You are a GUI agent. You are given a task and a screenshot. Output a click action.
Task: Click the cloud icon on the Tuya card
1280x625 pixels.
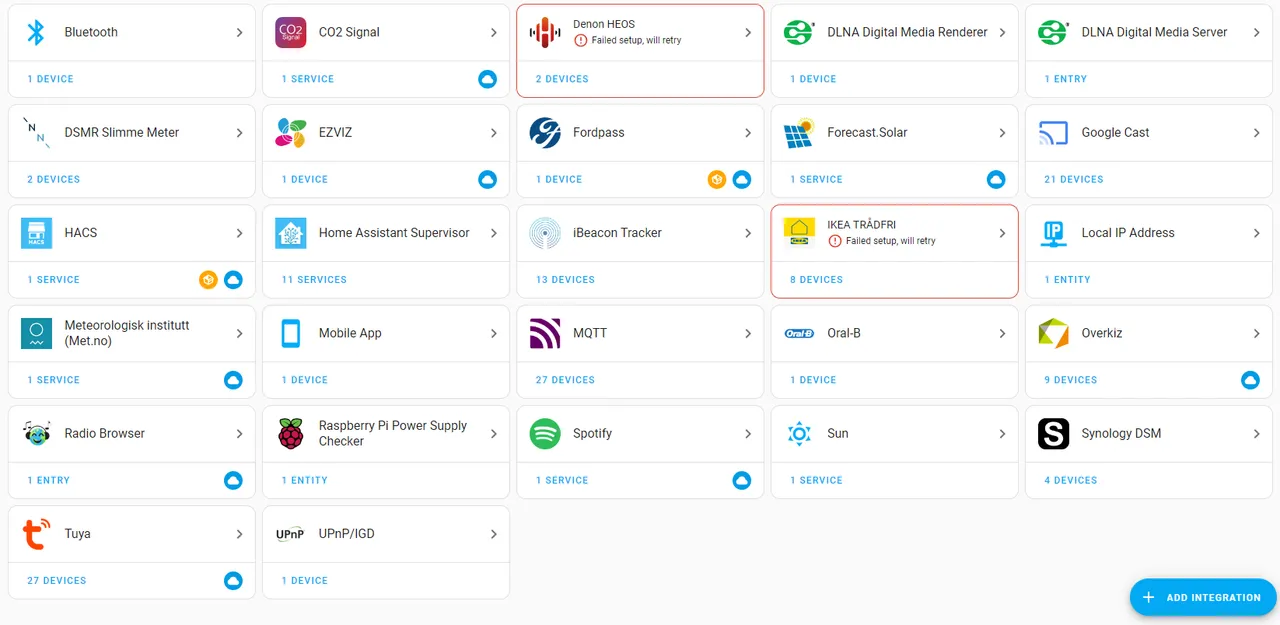click(233, 581)
